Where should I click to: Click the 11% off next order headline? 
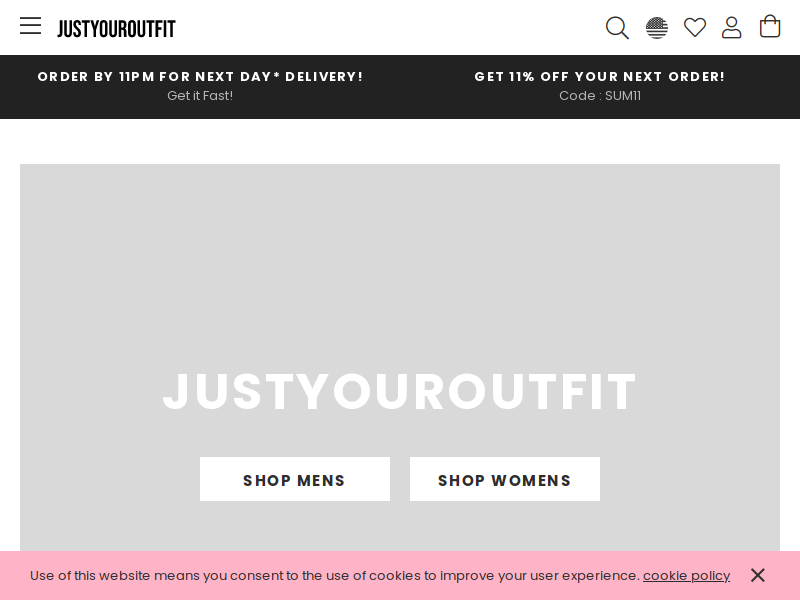coord(600,77)
